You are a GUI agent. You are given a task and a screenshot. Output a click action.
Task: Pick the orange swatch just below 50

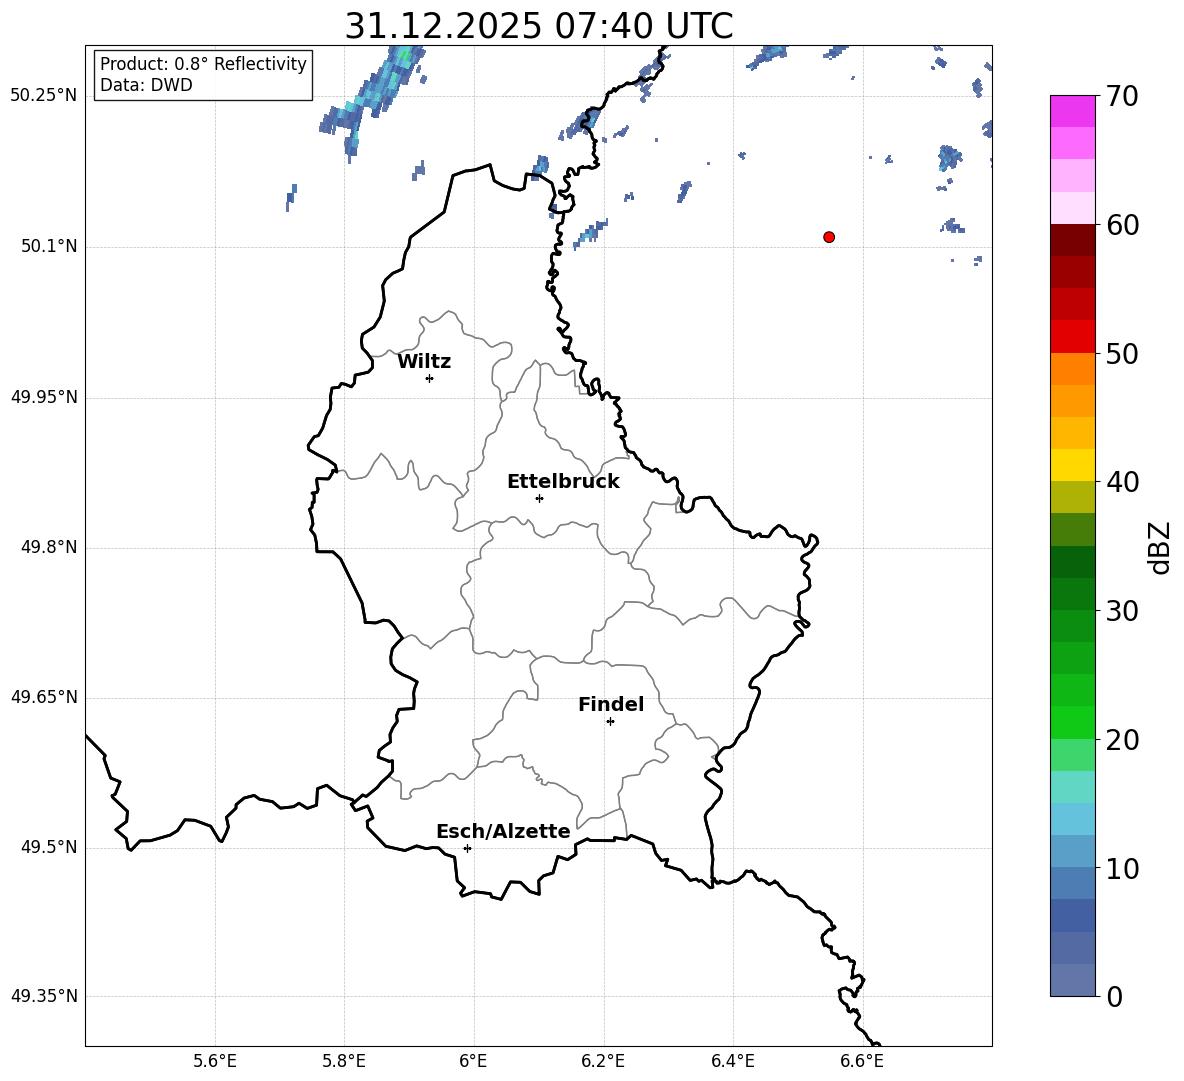click(1073, 369)
